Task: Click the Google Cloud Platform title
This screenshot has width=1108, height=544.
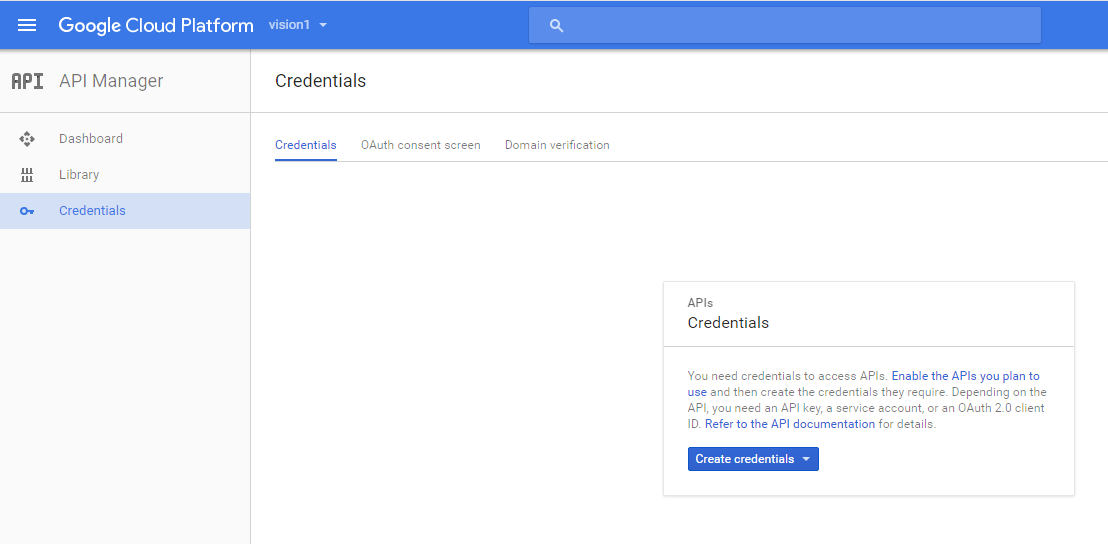Action: 155,25
